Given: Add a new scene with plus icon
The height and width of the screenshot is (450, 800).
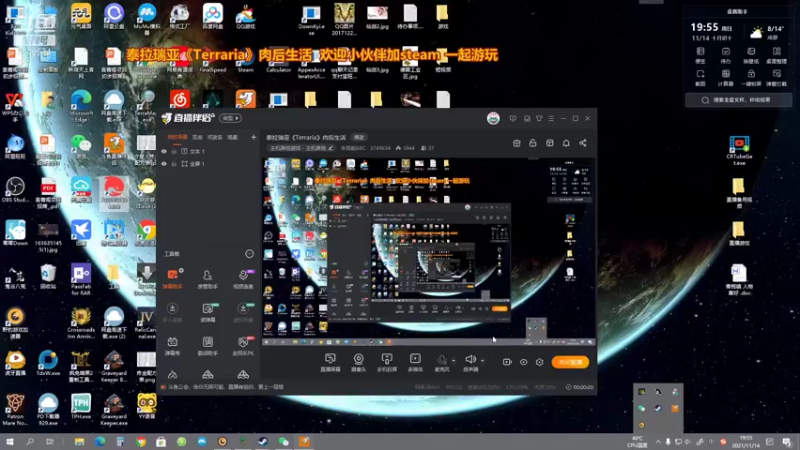Looking at the screenshot, I should [253, 137].
